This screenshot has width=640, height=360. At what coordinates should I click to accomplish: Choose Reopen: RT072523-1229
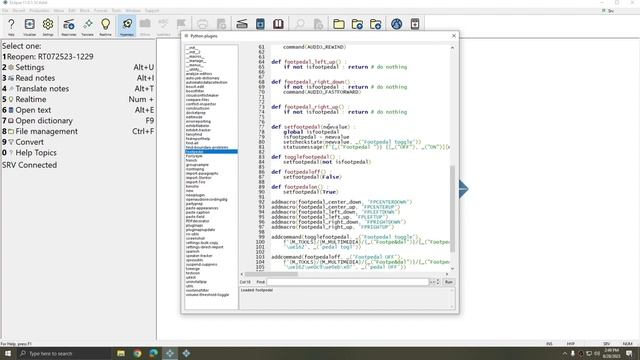(x=48, y=57)
